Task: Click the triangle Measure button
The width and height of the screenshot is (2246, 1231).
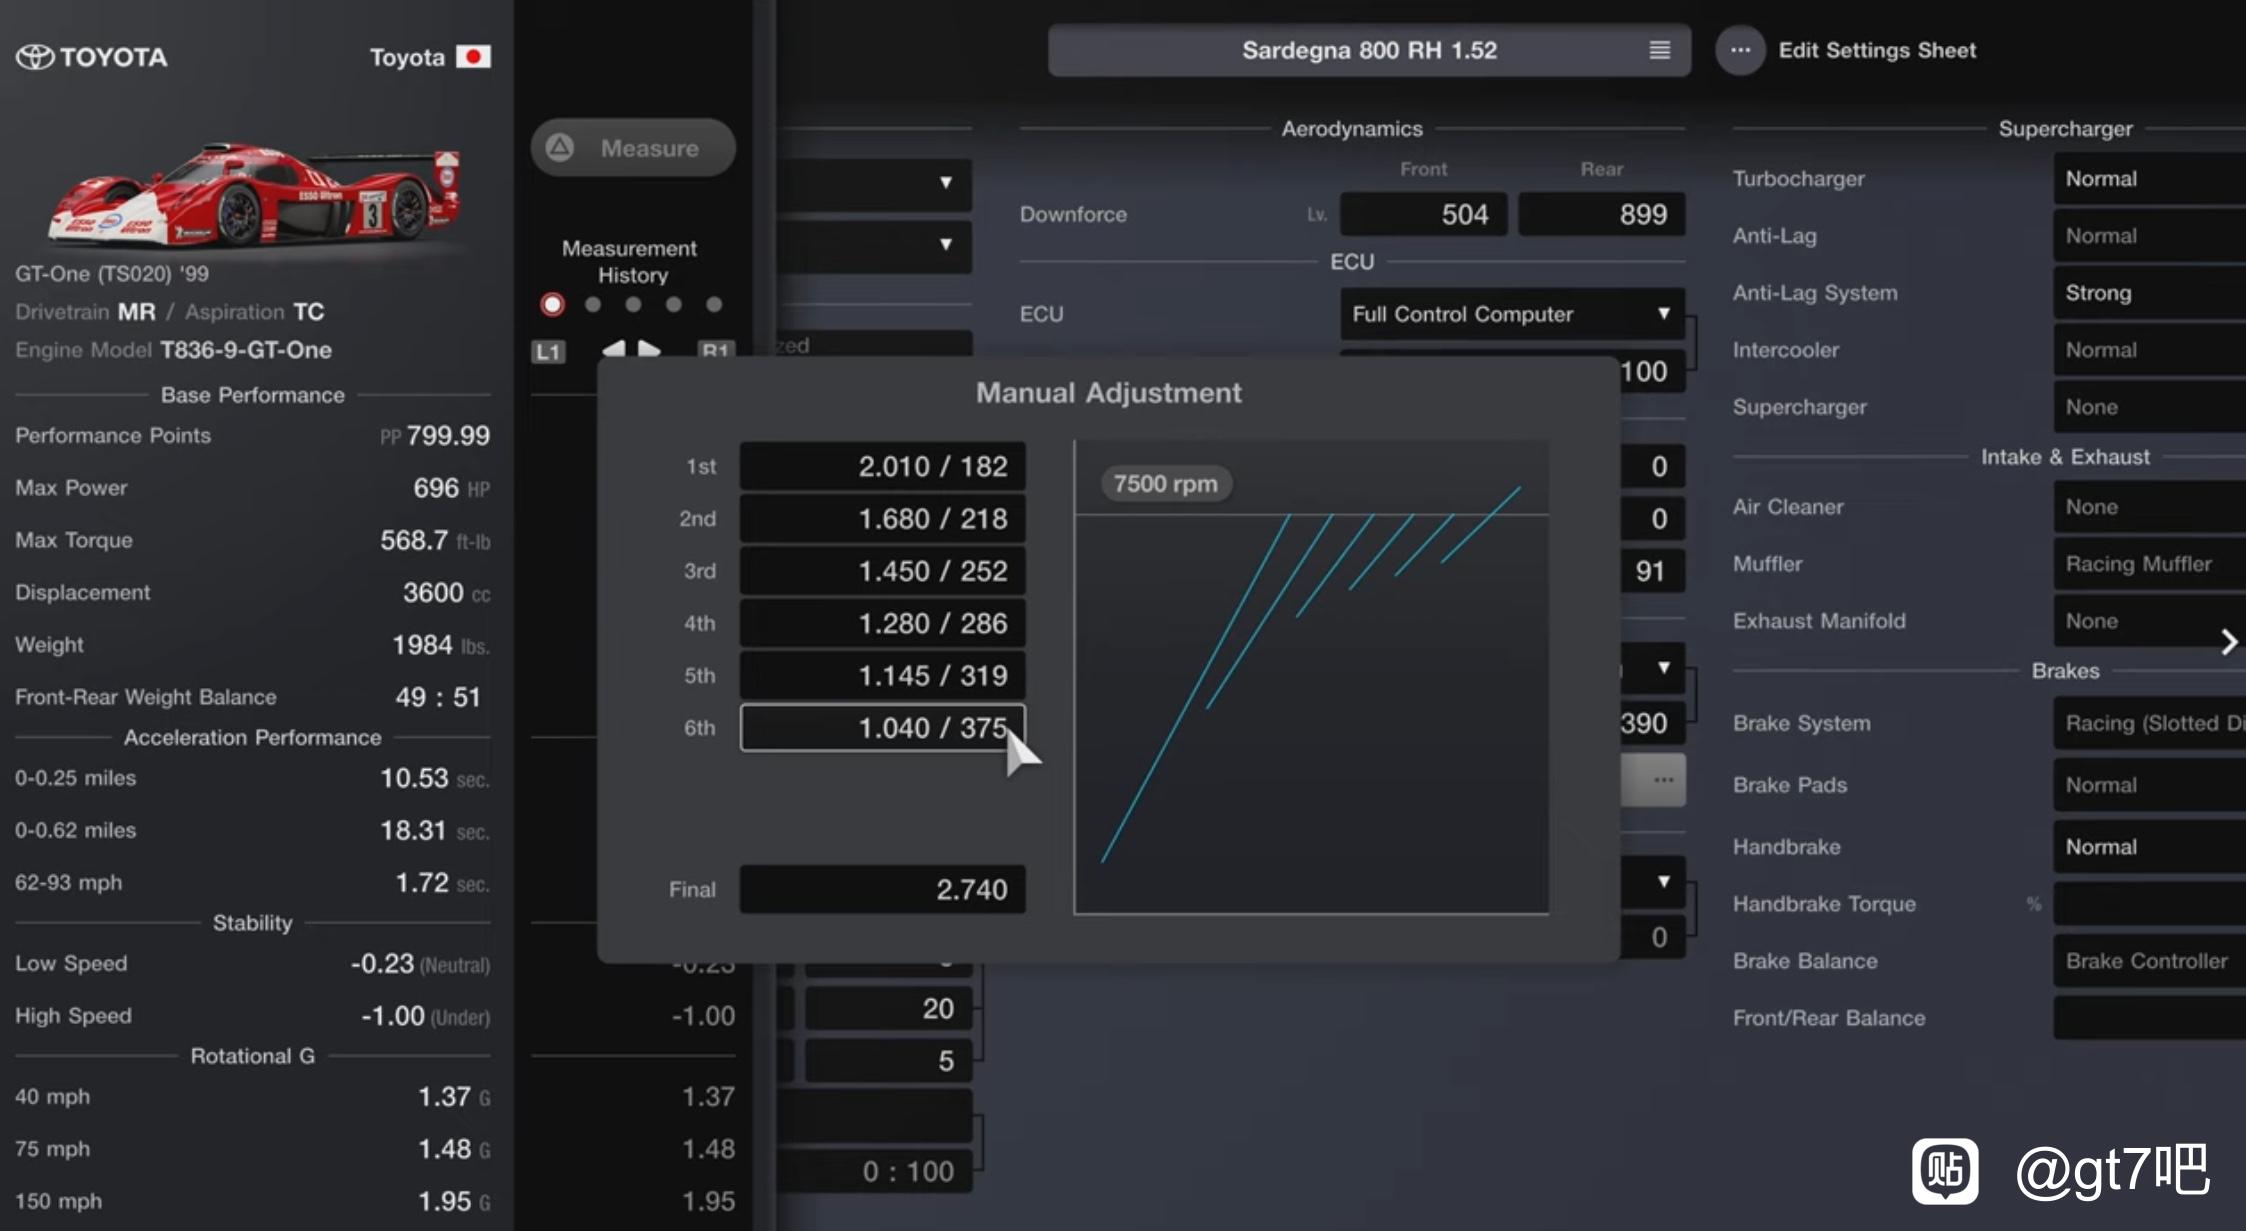Action: (x=633, y=148)
